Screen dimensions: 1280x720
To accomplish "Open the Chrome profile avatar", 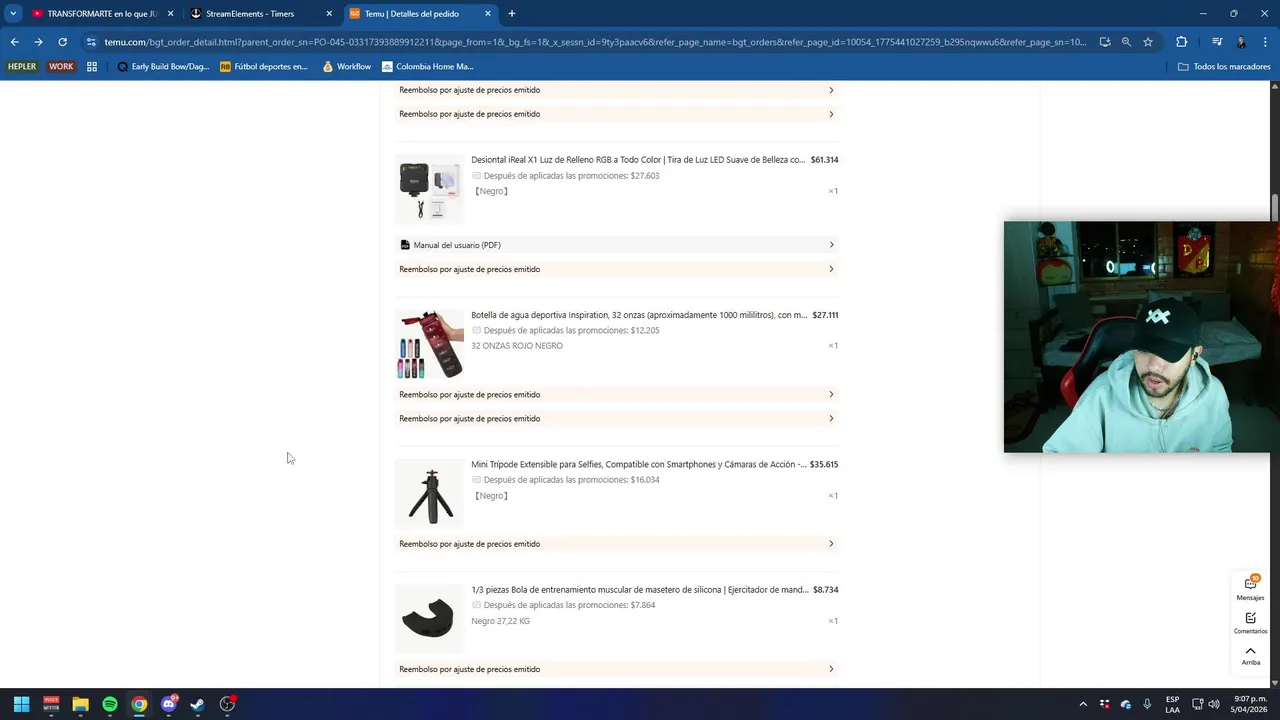I will click(1241, 42).
